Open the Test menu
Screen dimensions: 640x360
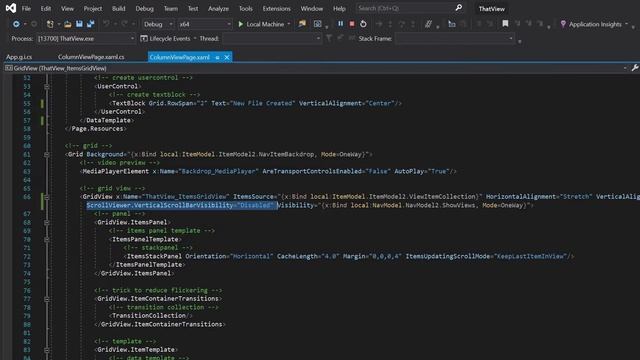click(x=193, y=8)
